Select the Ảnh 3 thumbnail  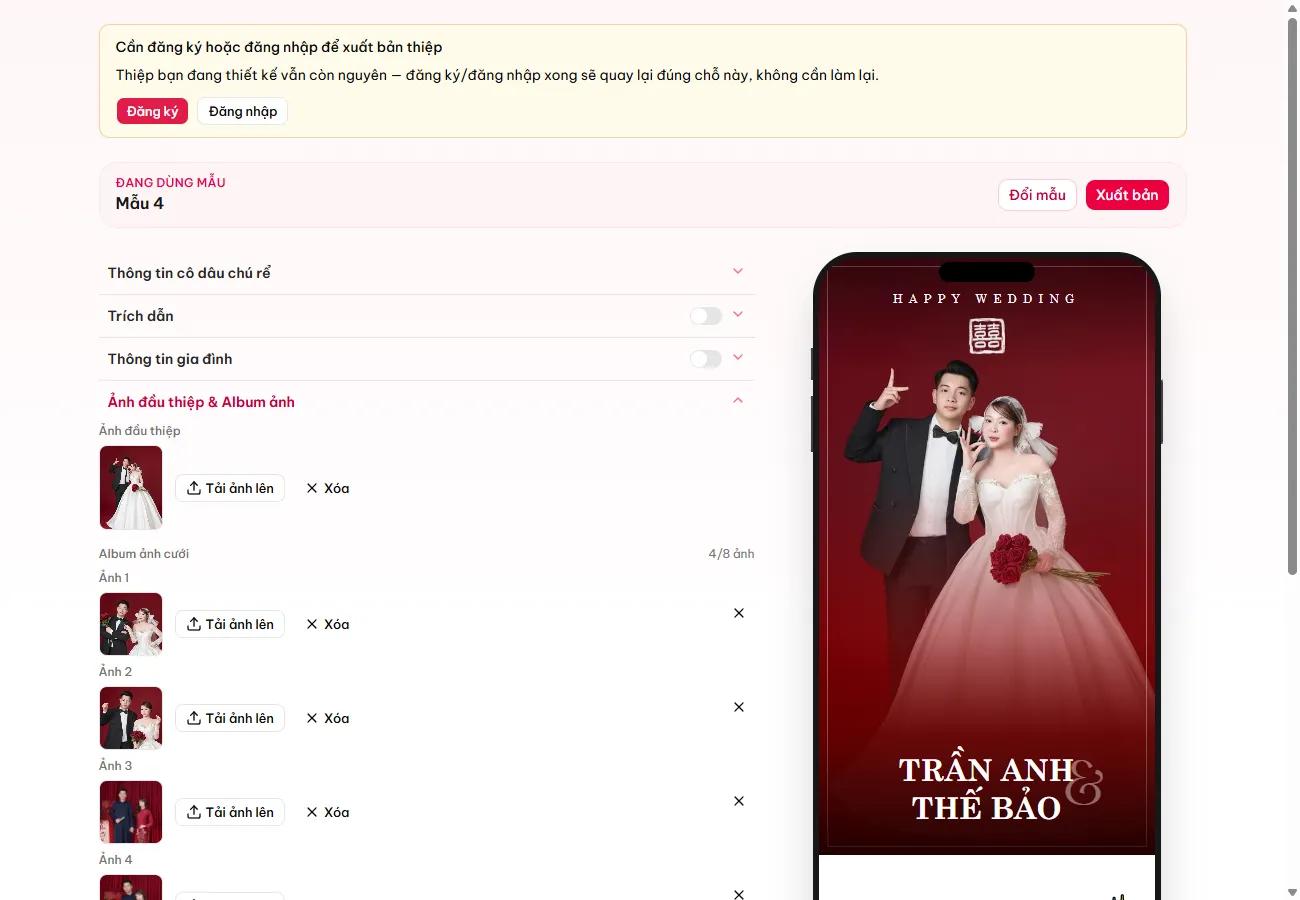pos(131,812)
